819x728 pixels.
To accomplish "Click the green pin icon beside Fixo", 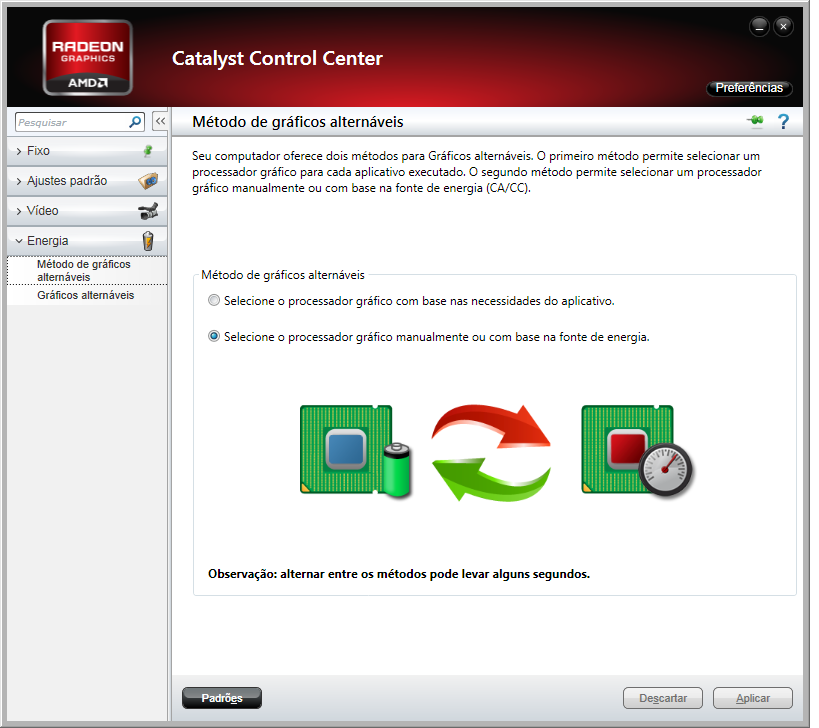I will [x=148, y=151].
